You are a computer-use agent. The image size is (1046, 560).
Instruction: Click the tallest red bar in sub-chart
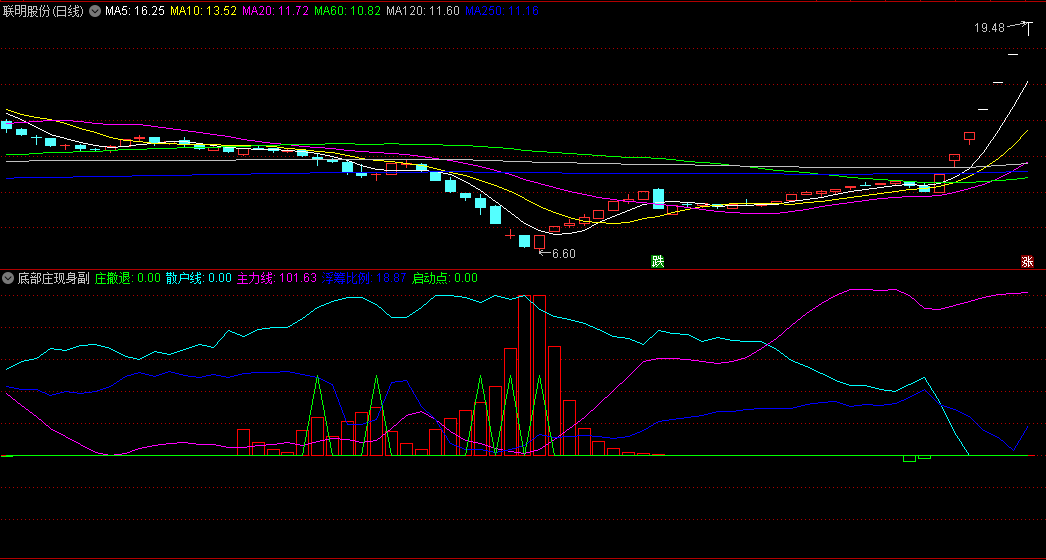click(x=524, y=375)
